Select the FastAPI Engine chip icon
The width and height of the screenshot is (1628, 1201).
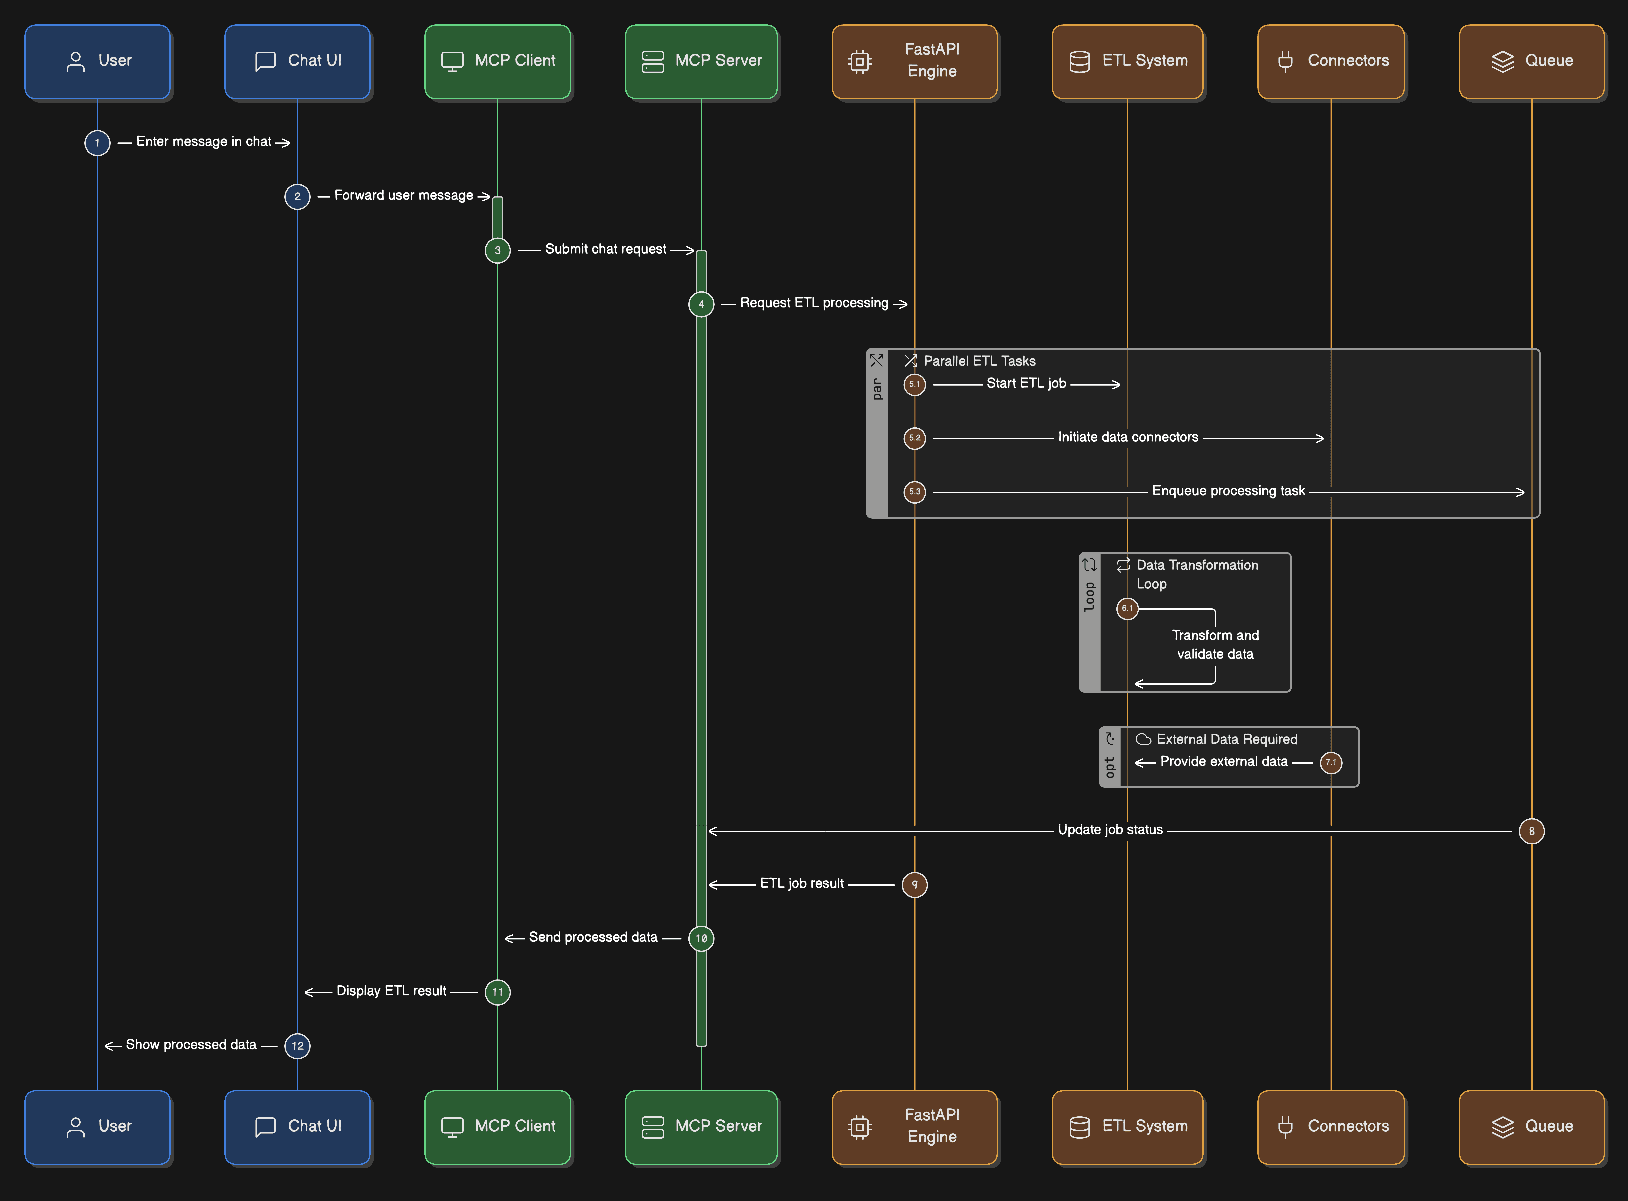859,61
